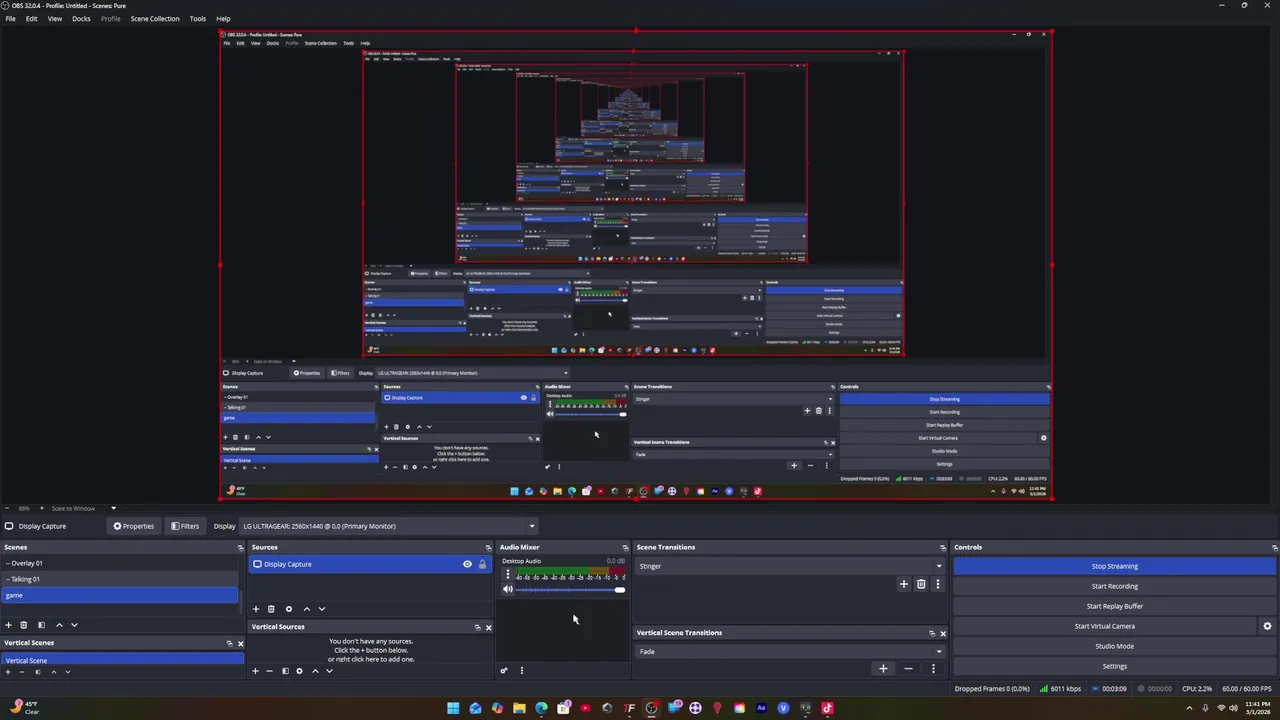
Task: Open gear settings in the Vertical Sources toolbar
Action: coord(299,671)
